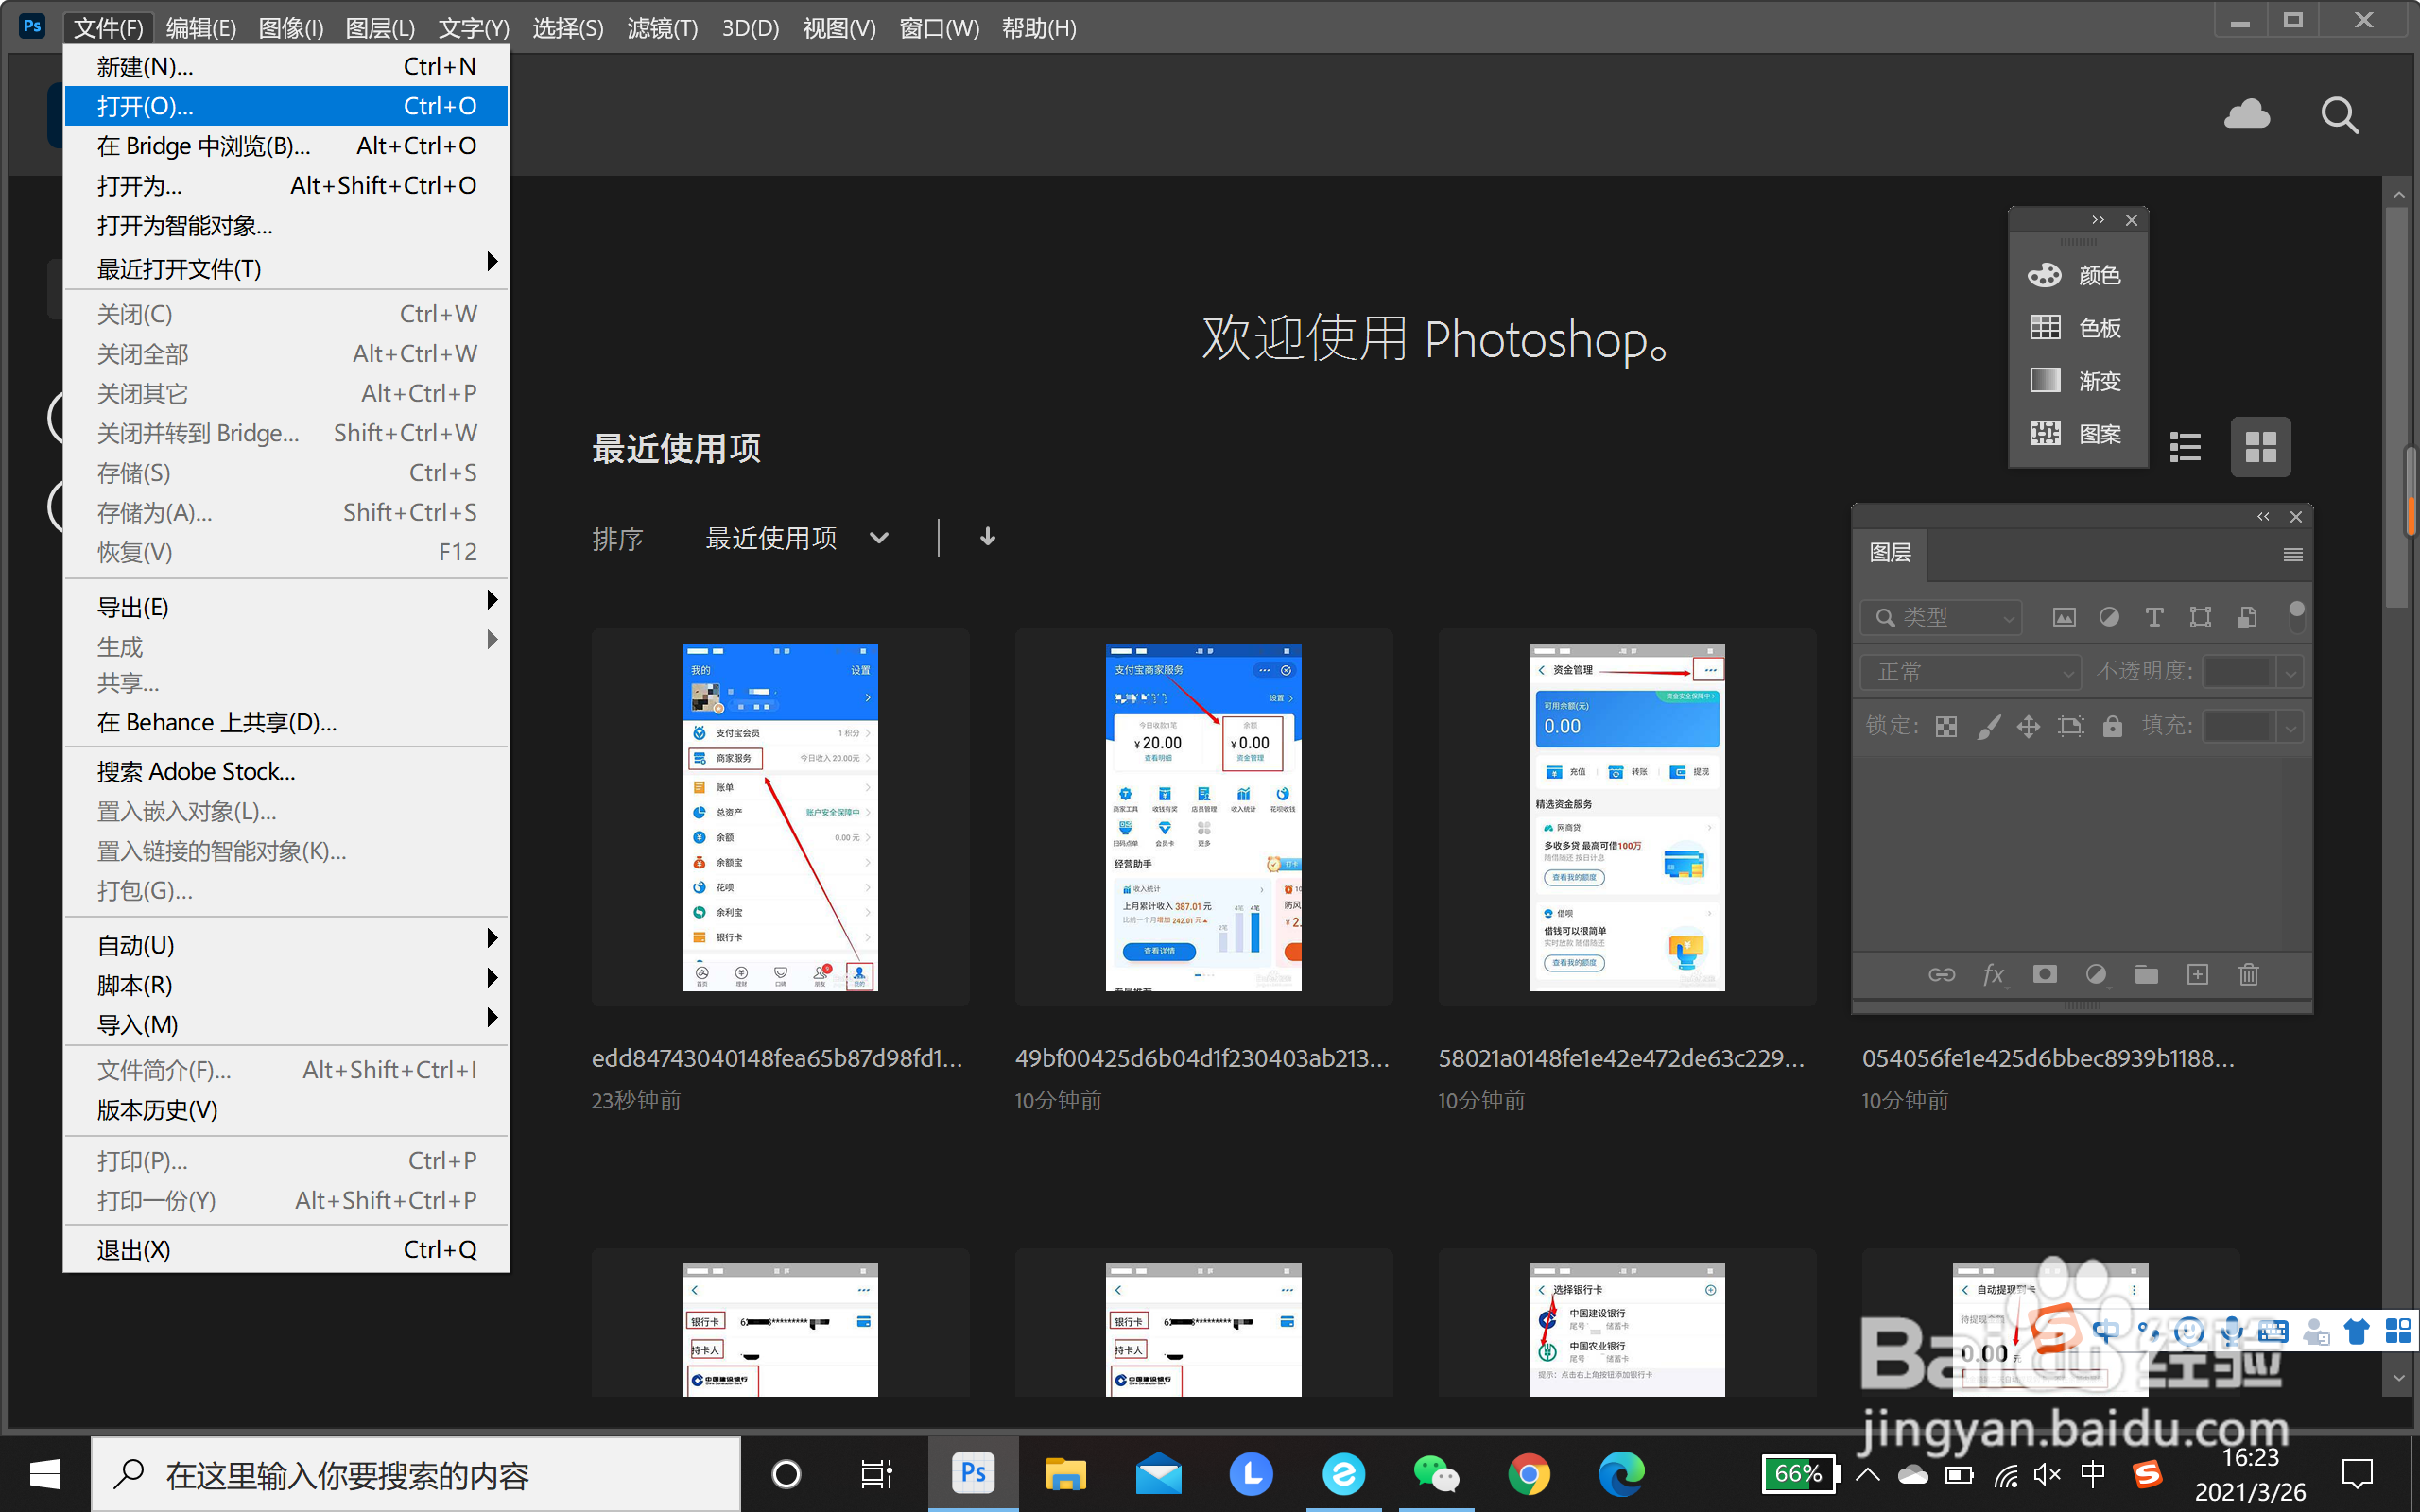Screen dimensions: 2420x1512
Task: Click the gradient swatch beside 渐变
Action: click(x=2046, y=380)
